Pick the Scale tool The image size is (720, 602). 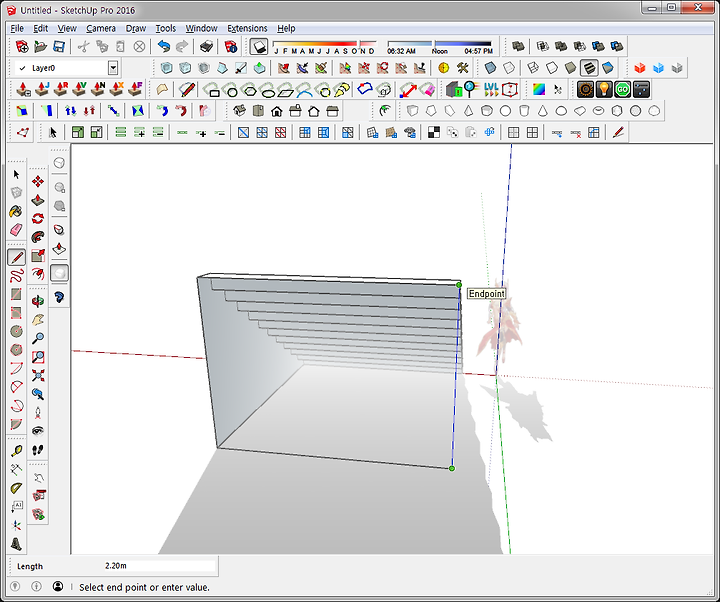[x=38, y=255]
